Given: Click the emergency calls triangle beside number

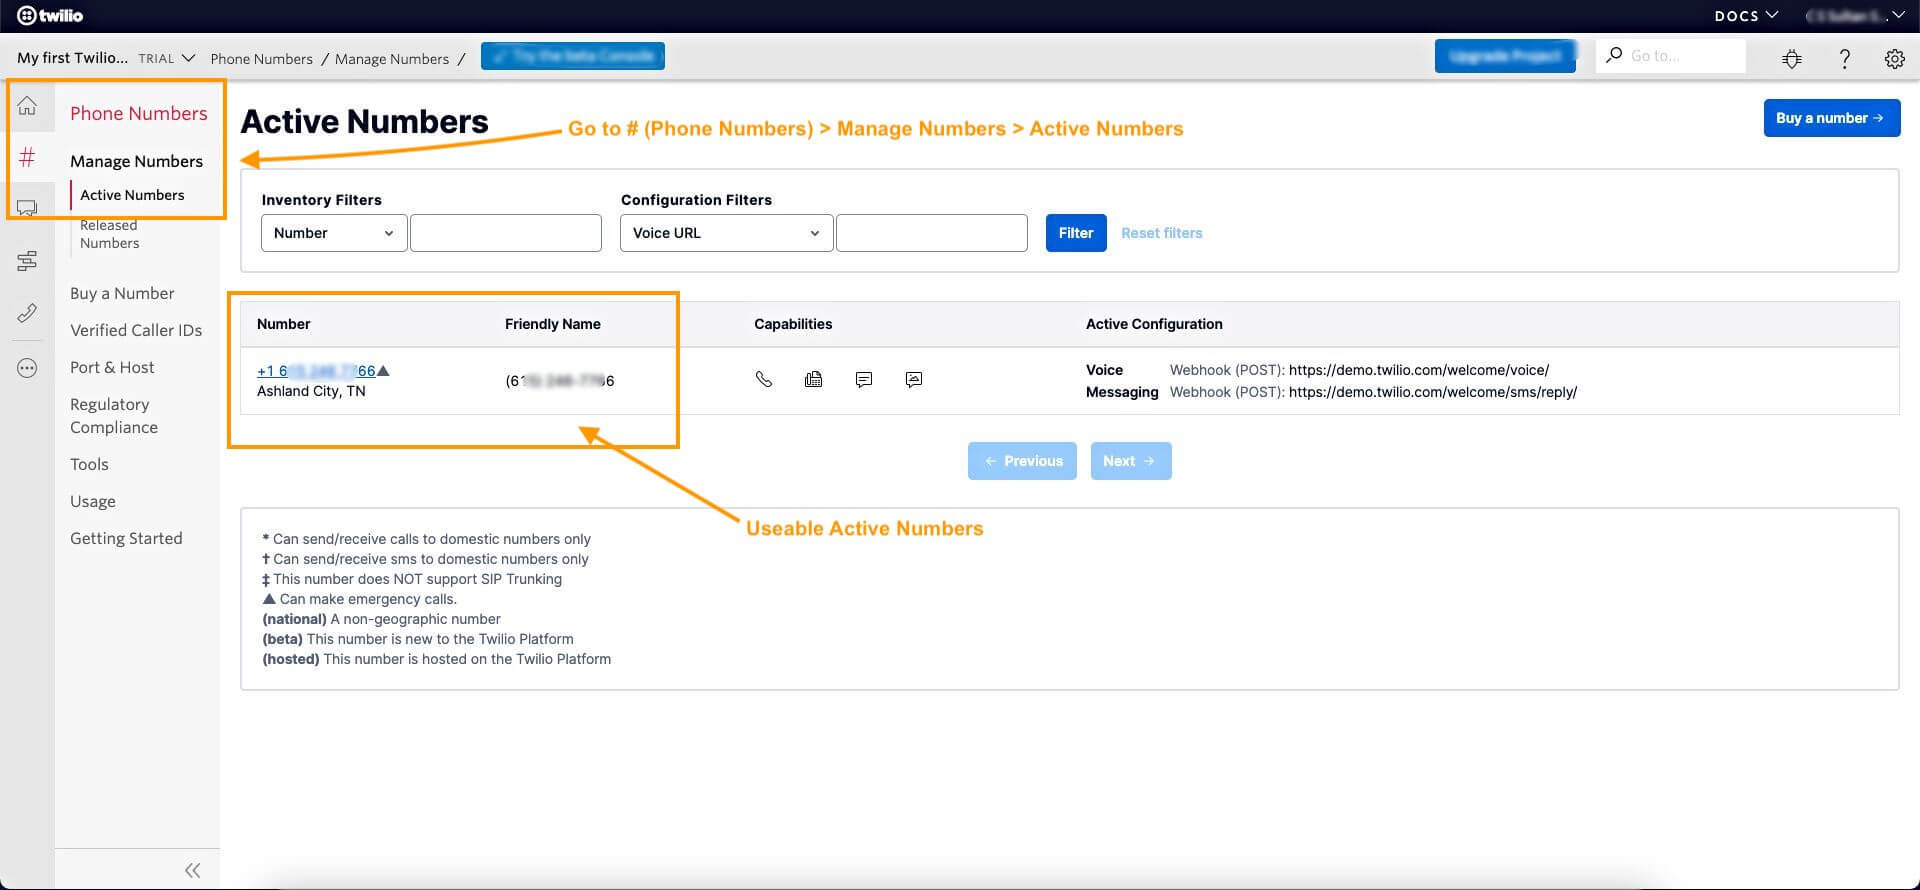Looking at the screenshot, I should point(383,371).
